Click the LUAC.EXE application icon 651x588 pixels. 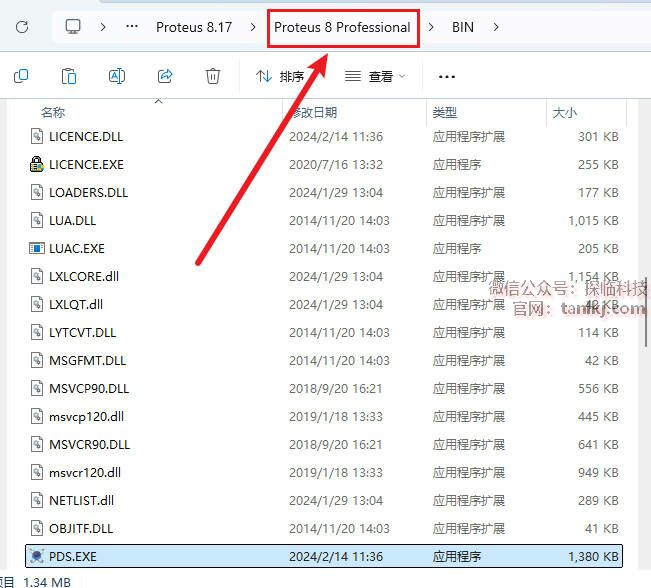[x=37, y=248]
